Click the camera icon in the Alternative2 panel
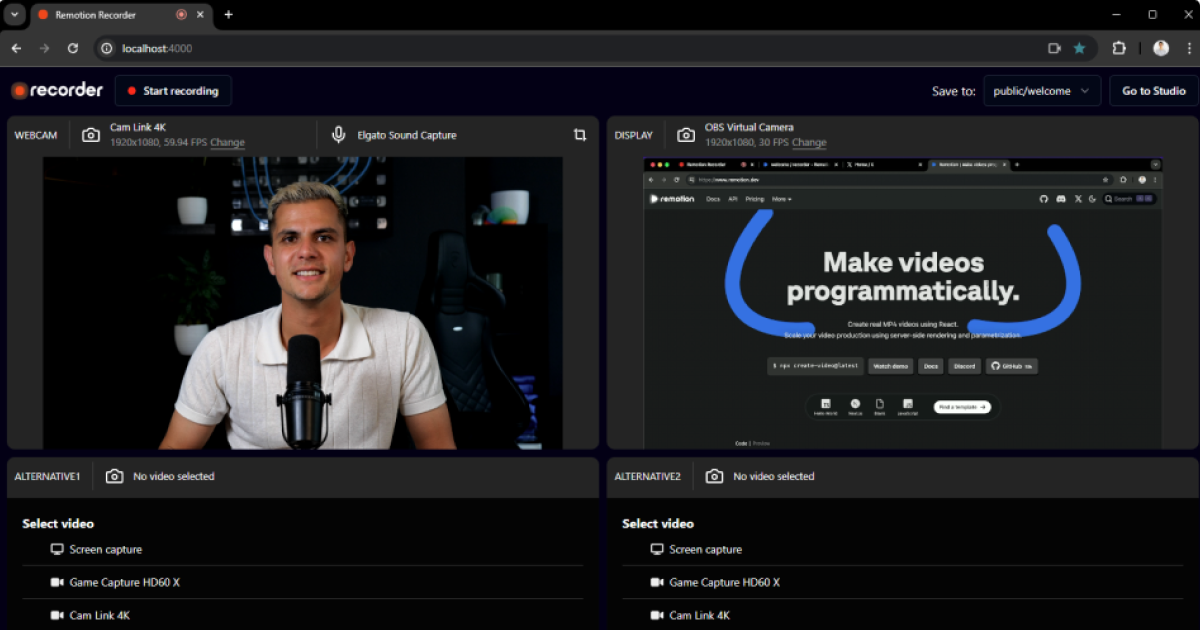The width and height of the screenshot is (1200, 630). (x=714, y=477)
